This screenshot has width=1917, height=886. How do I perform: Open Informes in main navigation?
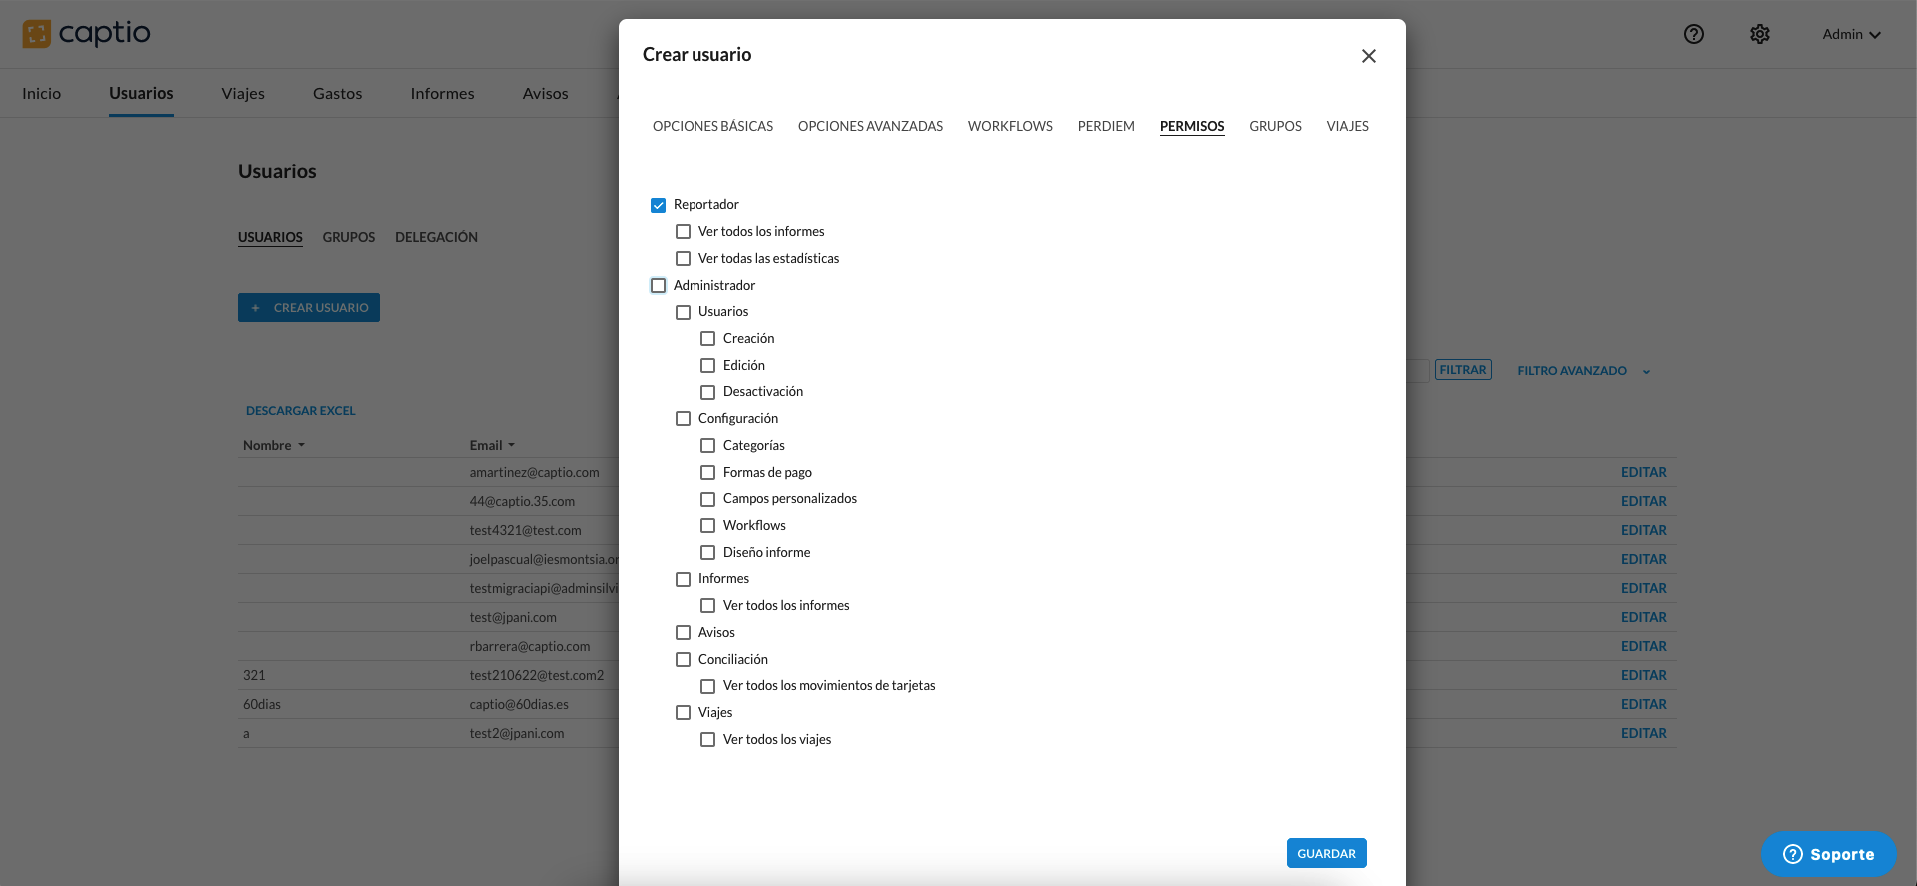(x=442, y=94)
